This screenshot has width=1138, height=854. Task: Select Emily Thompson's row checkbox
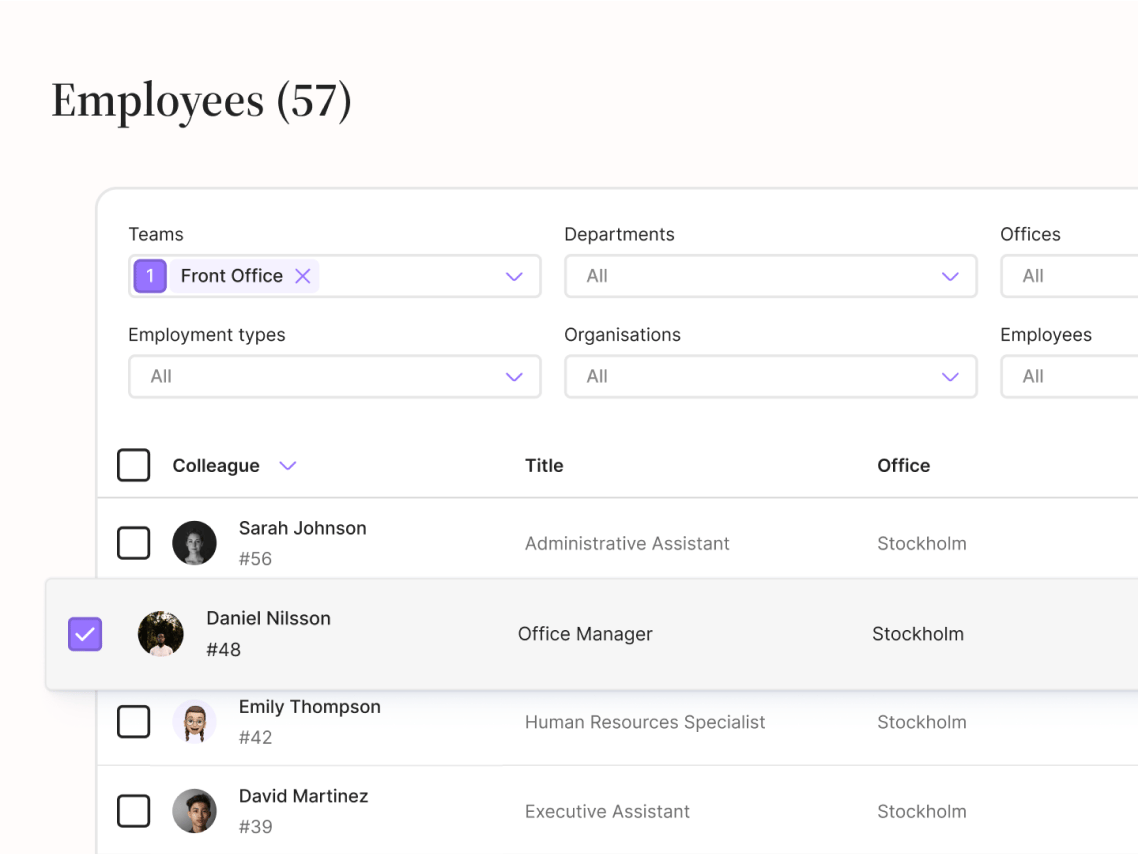coord(134,722)
